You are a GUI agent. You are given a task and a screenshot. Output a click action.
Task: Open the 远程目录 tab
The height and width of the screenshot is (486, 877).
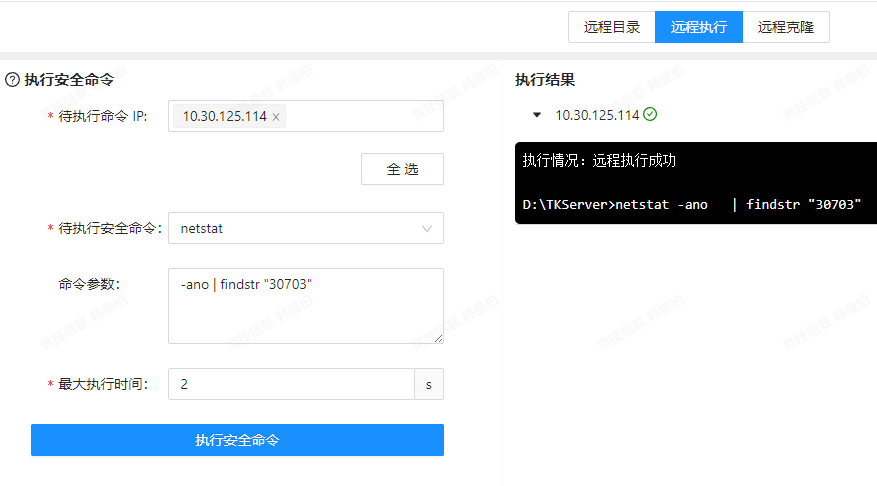(x=612, y=27)
